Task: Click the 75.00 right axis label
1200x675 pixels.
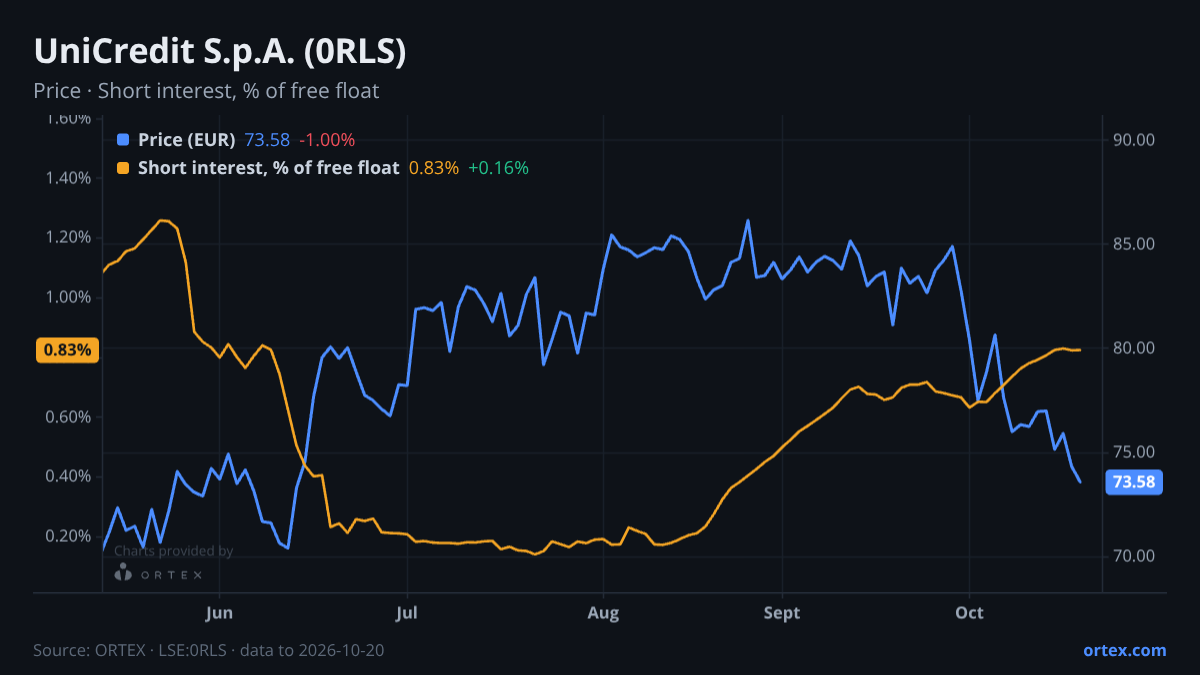Action: 1134,452
